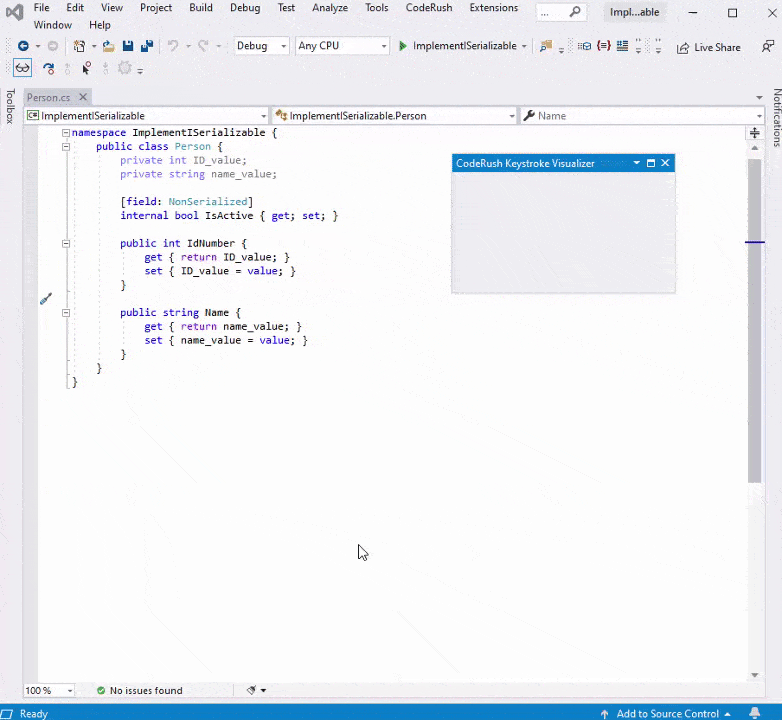Screen dimensions: 782x720
Task: Click the Navigate Backward arrow icon
Action: tap(23, 46)
